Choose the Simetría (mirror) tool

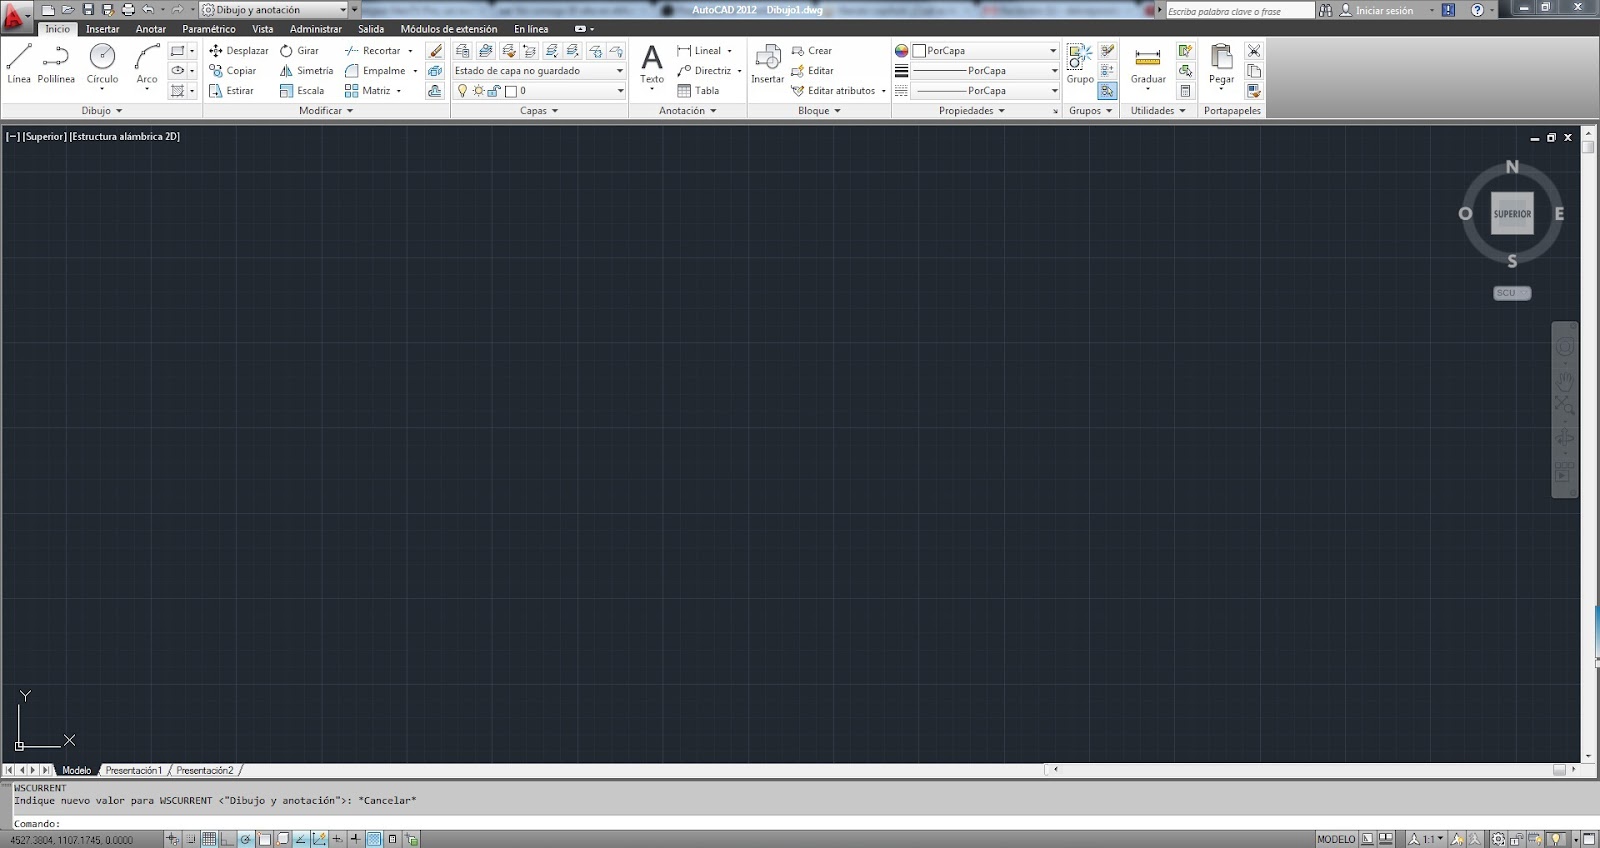point(306,70)
